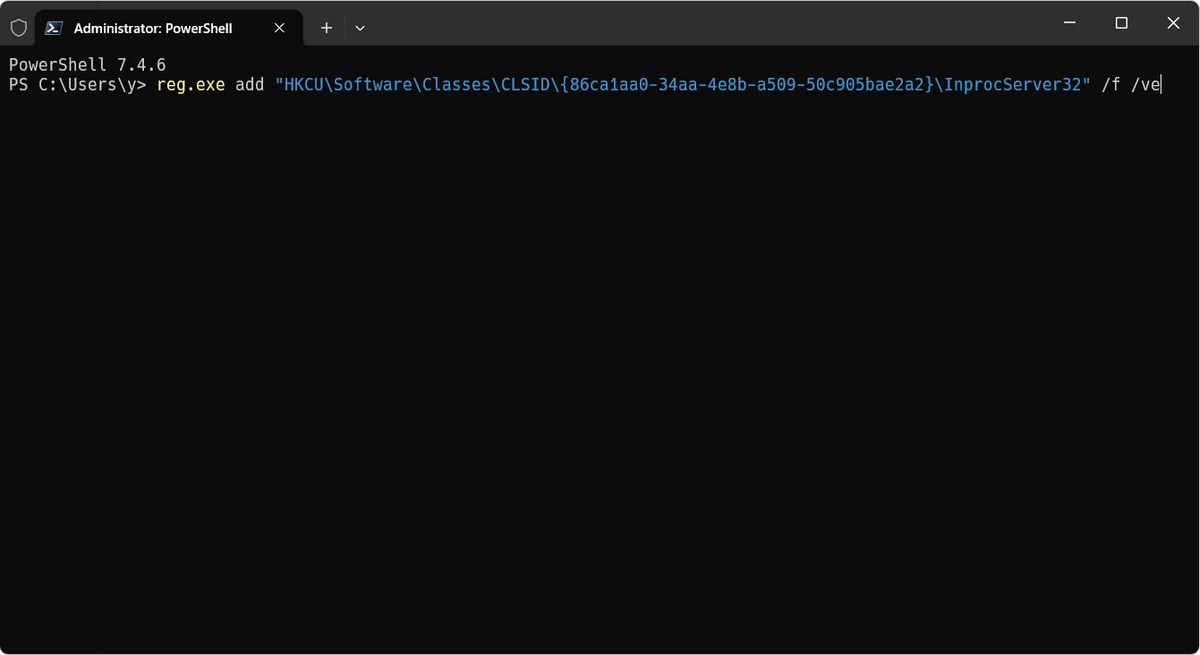Click the PowerShell icon on the tab
The height and width of the screenshot is (655, 1200).
pyautogui.click(x=55, y=28)
